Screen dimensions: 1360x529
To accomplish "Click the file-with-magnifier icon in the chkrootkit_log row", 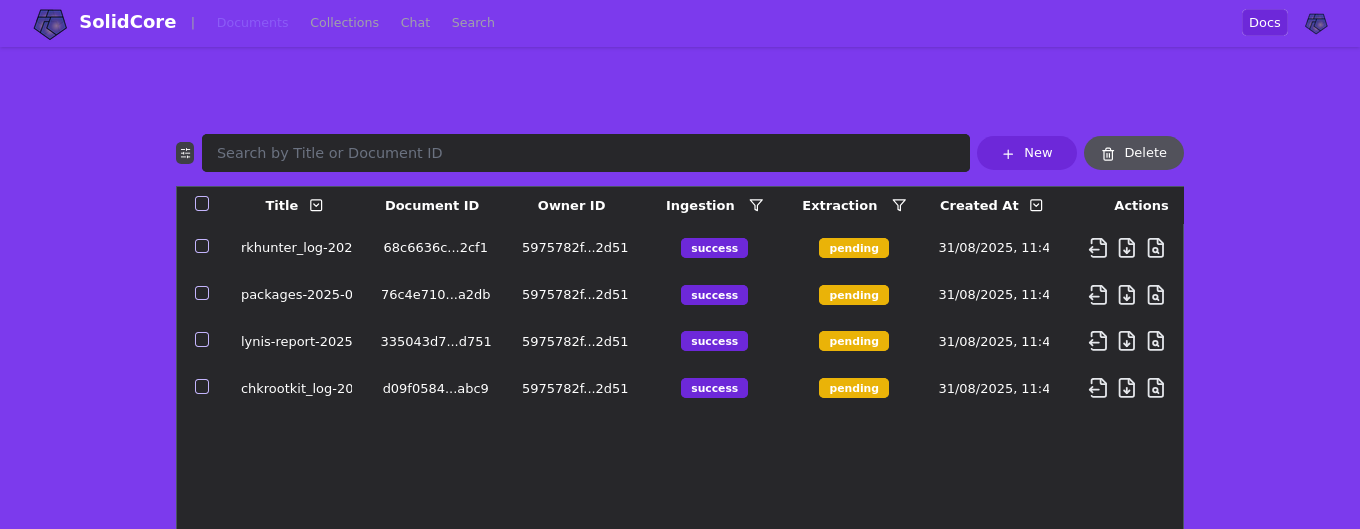I will [x=1156, y=388].
